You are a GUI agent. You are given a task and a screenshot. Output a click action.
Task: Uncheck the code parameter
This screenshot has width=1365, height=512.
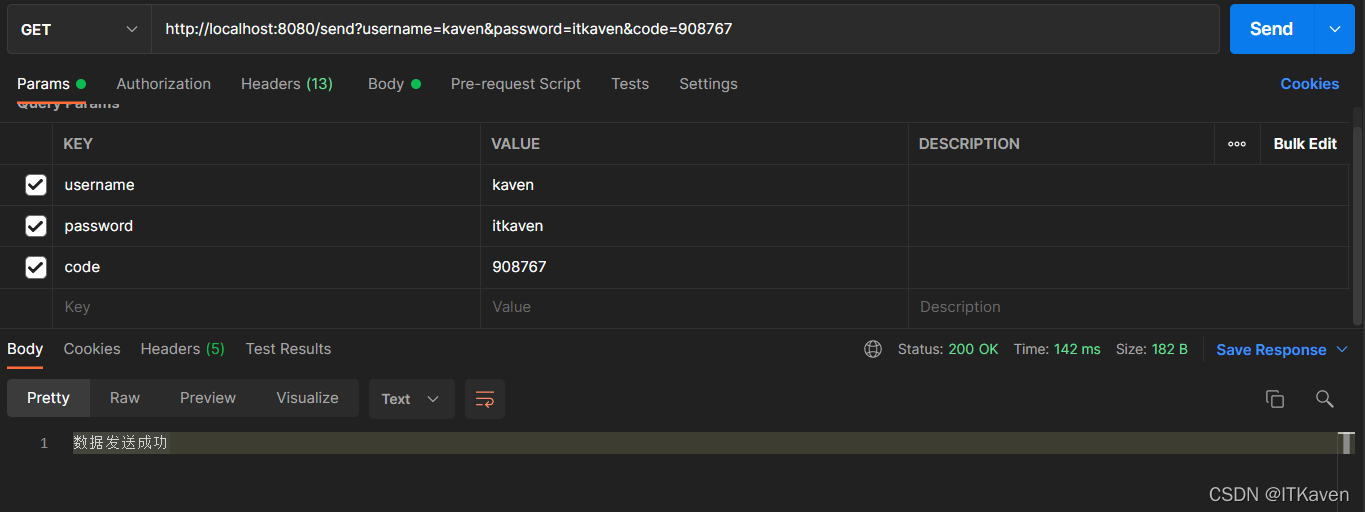click(x=36, y=267)
